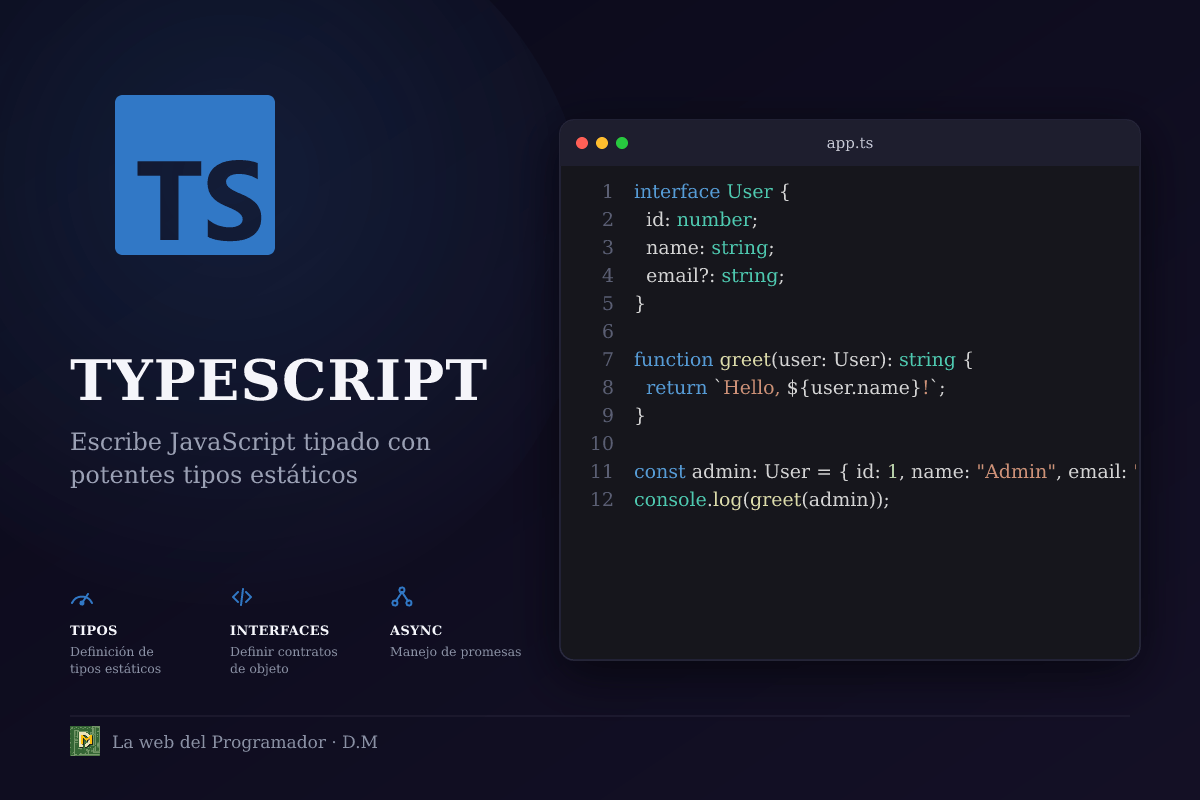Click the yellow minimize dot in code window
1200x800 pixels.
click(602, 143)
